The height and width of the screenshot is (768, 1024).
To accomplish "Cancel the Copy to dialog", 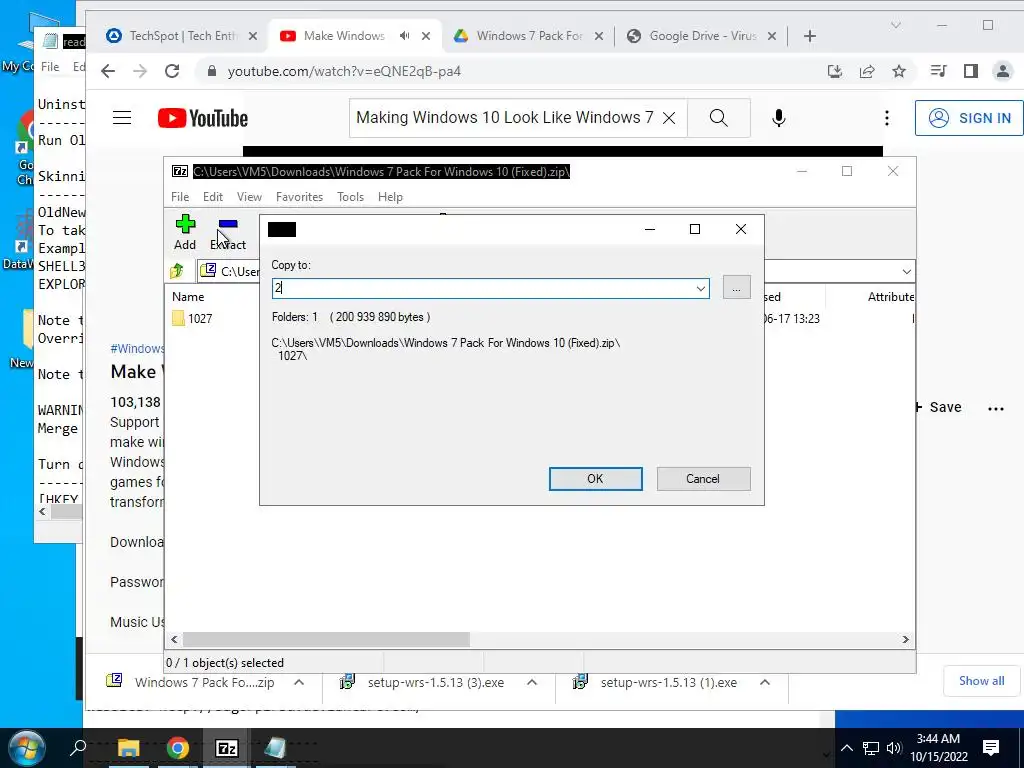I will tap(703, 479).
